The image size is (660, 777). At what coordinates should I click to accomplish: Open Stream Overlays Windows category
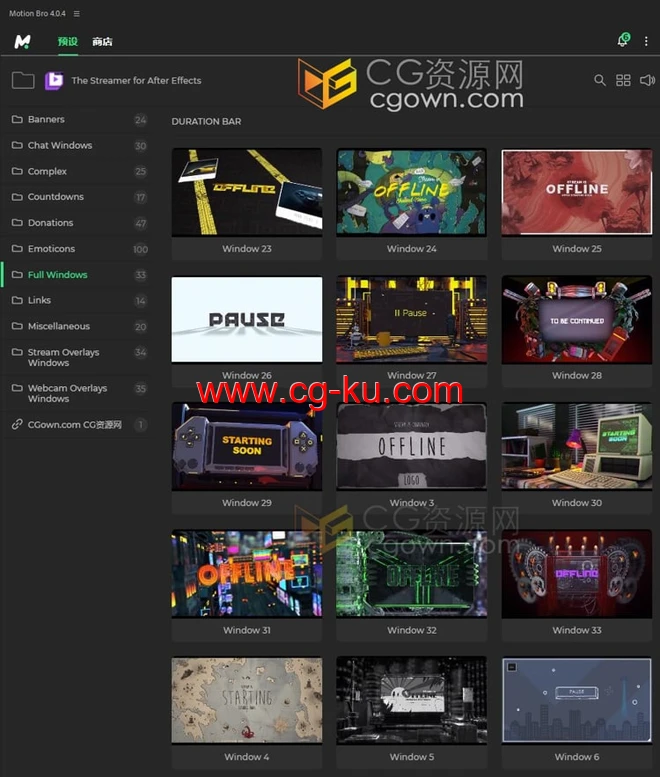tap(77, 357)
